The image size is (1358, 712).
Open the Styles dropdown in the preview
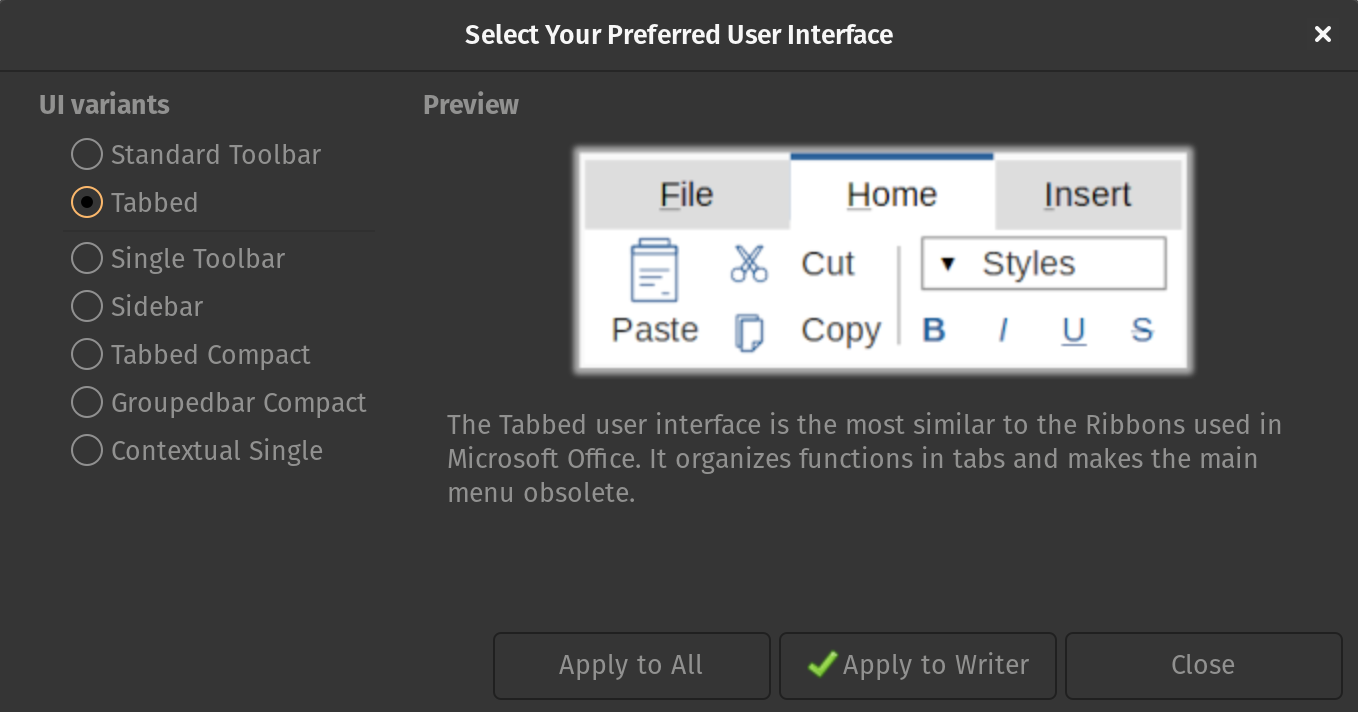[1043, 264]
